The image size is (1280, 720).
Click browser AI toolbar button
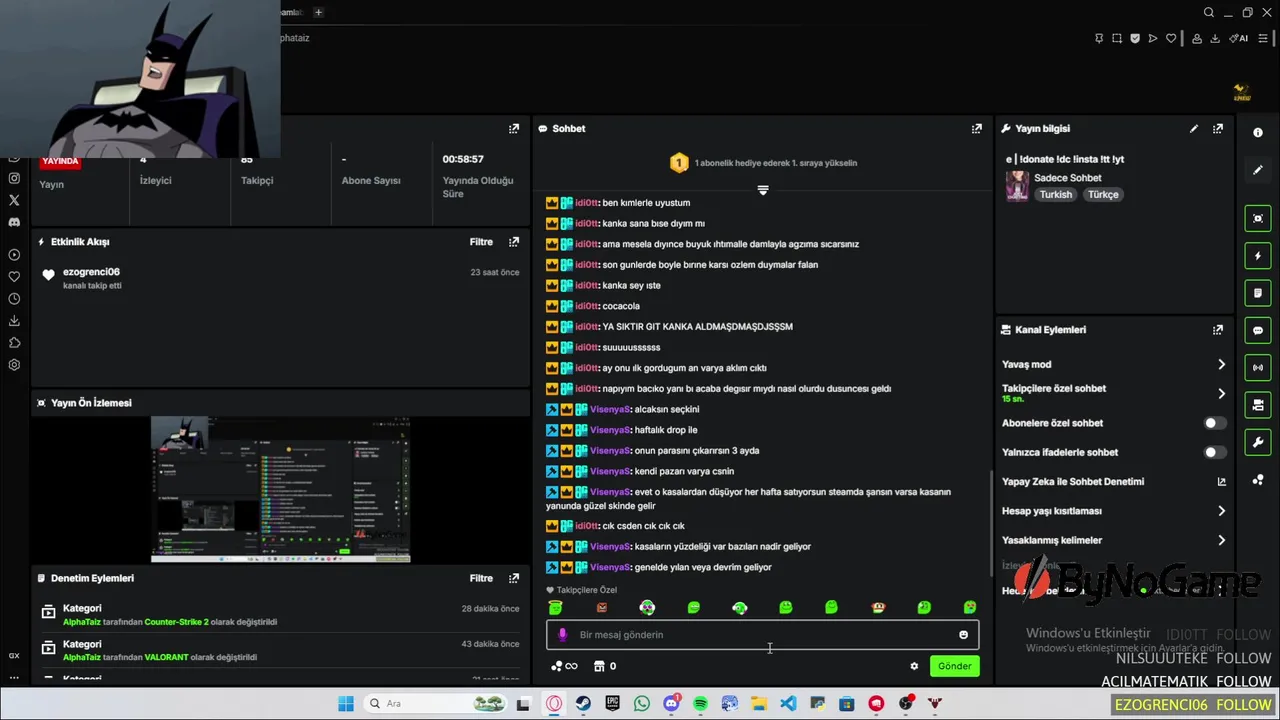(1240, 38)
